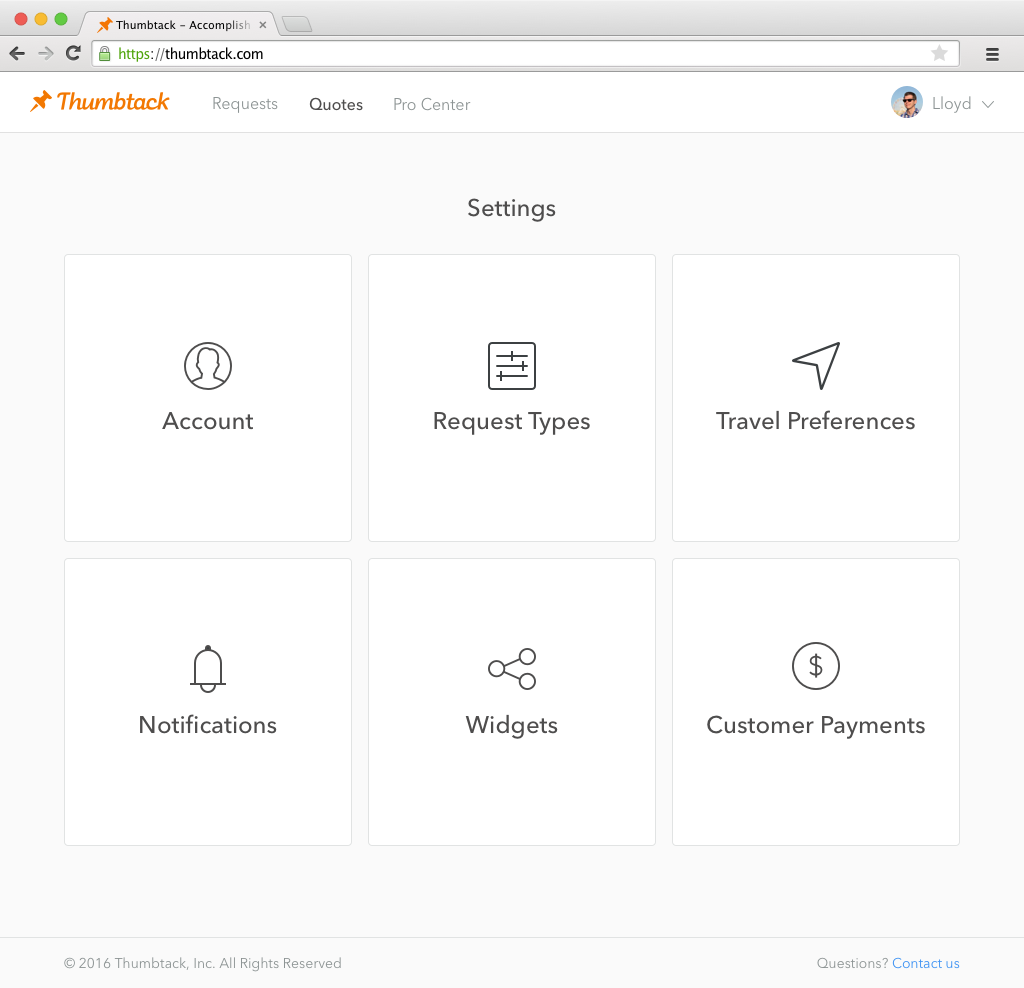
Task: Open the Quotes nav item
Action: 336,104
